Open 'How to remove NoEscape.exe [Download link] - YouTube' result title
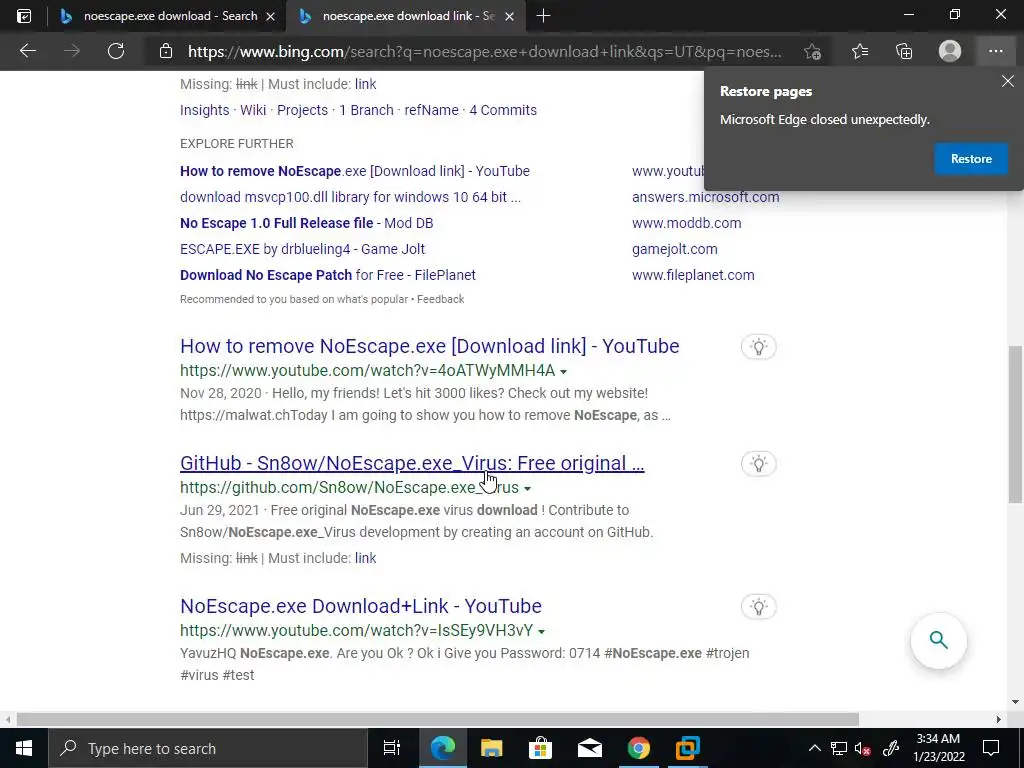Viewport: 1024px width, 768px height. 430,346
